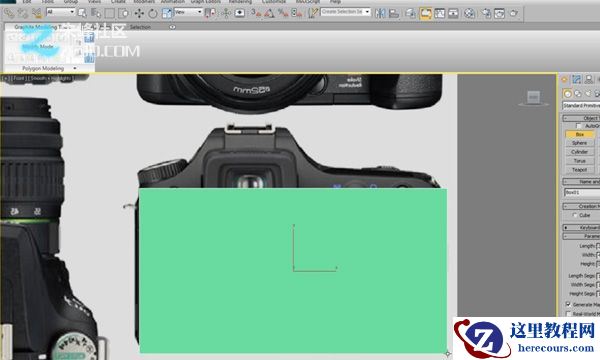Click the ribbon minimize toggle beside Selection
The width and height of the screenshot is (600, 360).
pos(173,27)
